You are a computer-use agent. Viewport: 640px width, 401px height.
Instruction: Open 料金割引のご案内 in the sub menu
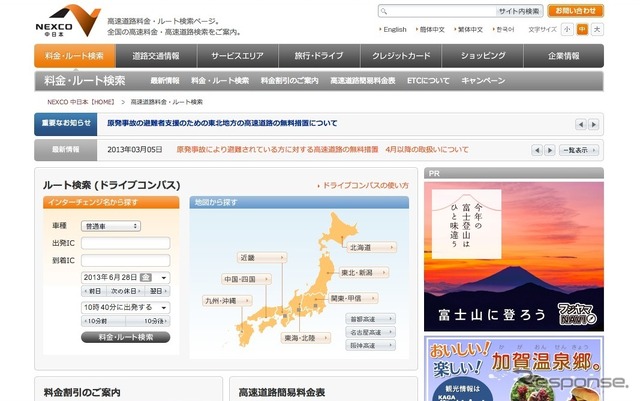[289, 81]
